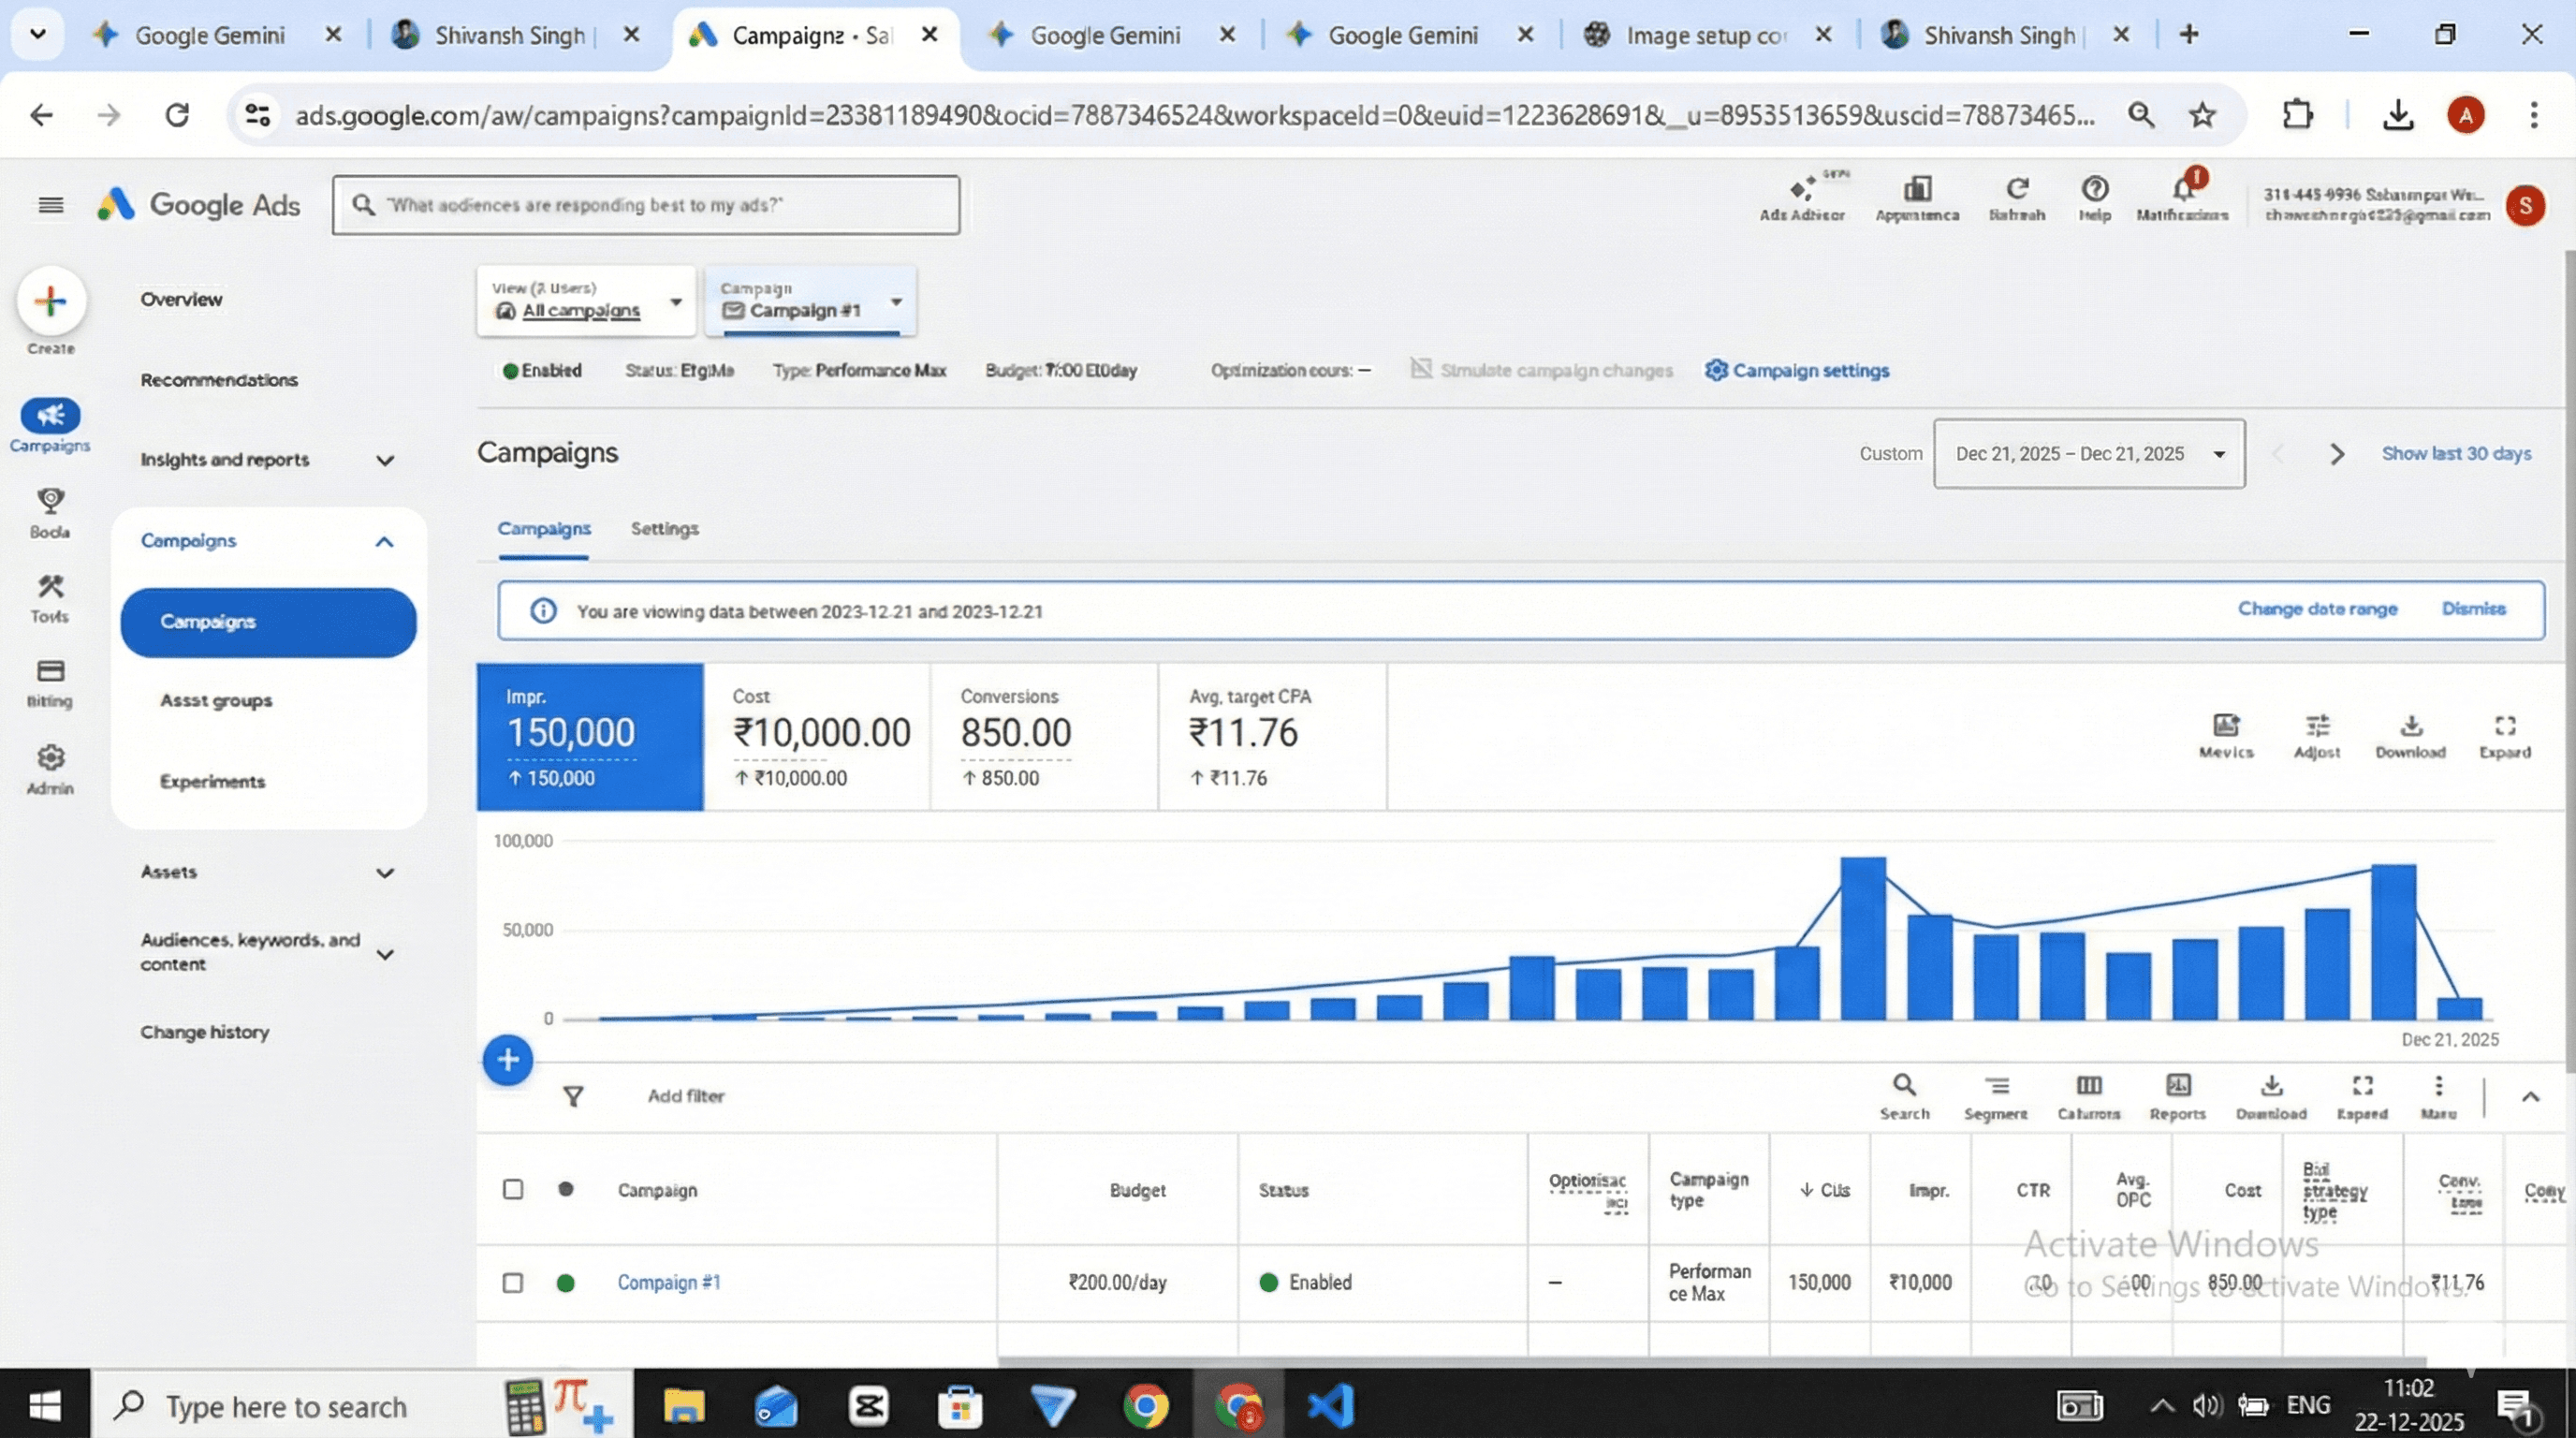Select highlighted Campaigns item in sidebar

point(268,622)
